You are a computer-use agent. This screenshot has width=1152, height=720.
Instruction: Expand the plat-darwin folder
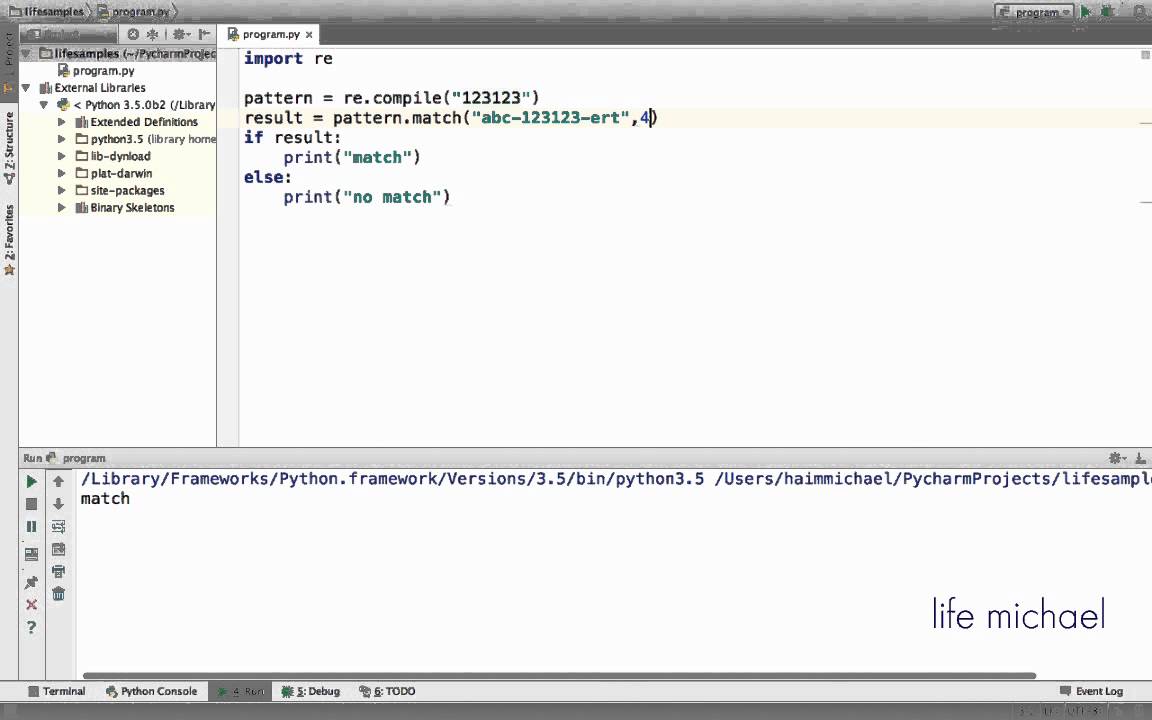62,173
